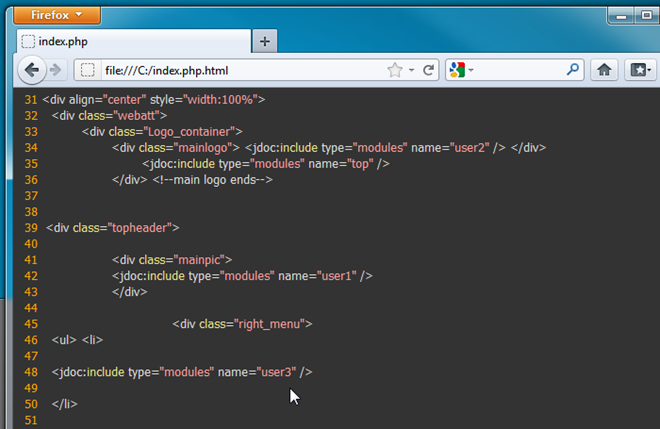Click the "center" align value
660x429 pixels.
124,100
